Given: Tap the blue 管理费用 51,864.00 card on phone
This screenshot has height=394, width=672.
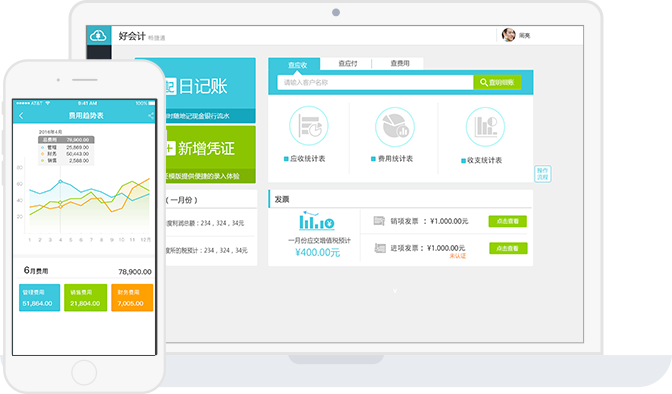Looking at the screenshot, I should coord(39,298).
